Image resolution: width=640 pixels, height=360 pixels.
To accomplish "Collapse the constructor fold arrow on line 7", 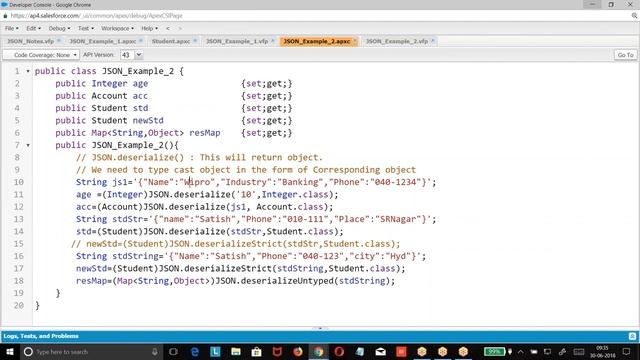I will (x=28, y=145).
